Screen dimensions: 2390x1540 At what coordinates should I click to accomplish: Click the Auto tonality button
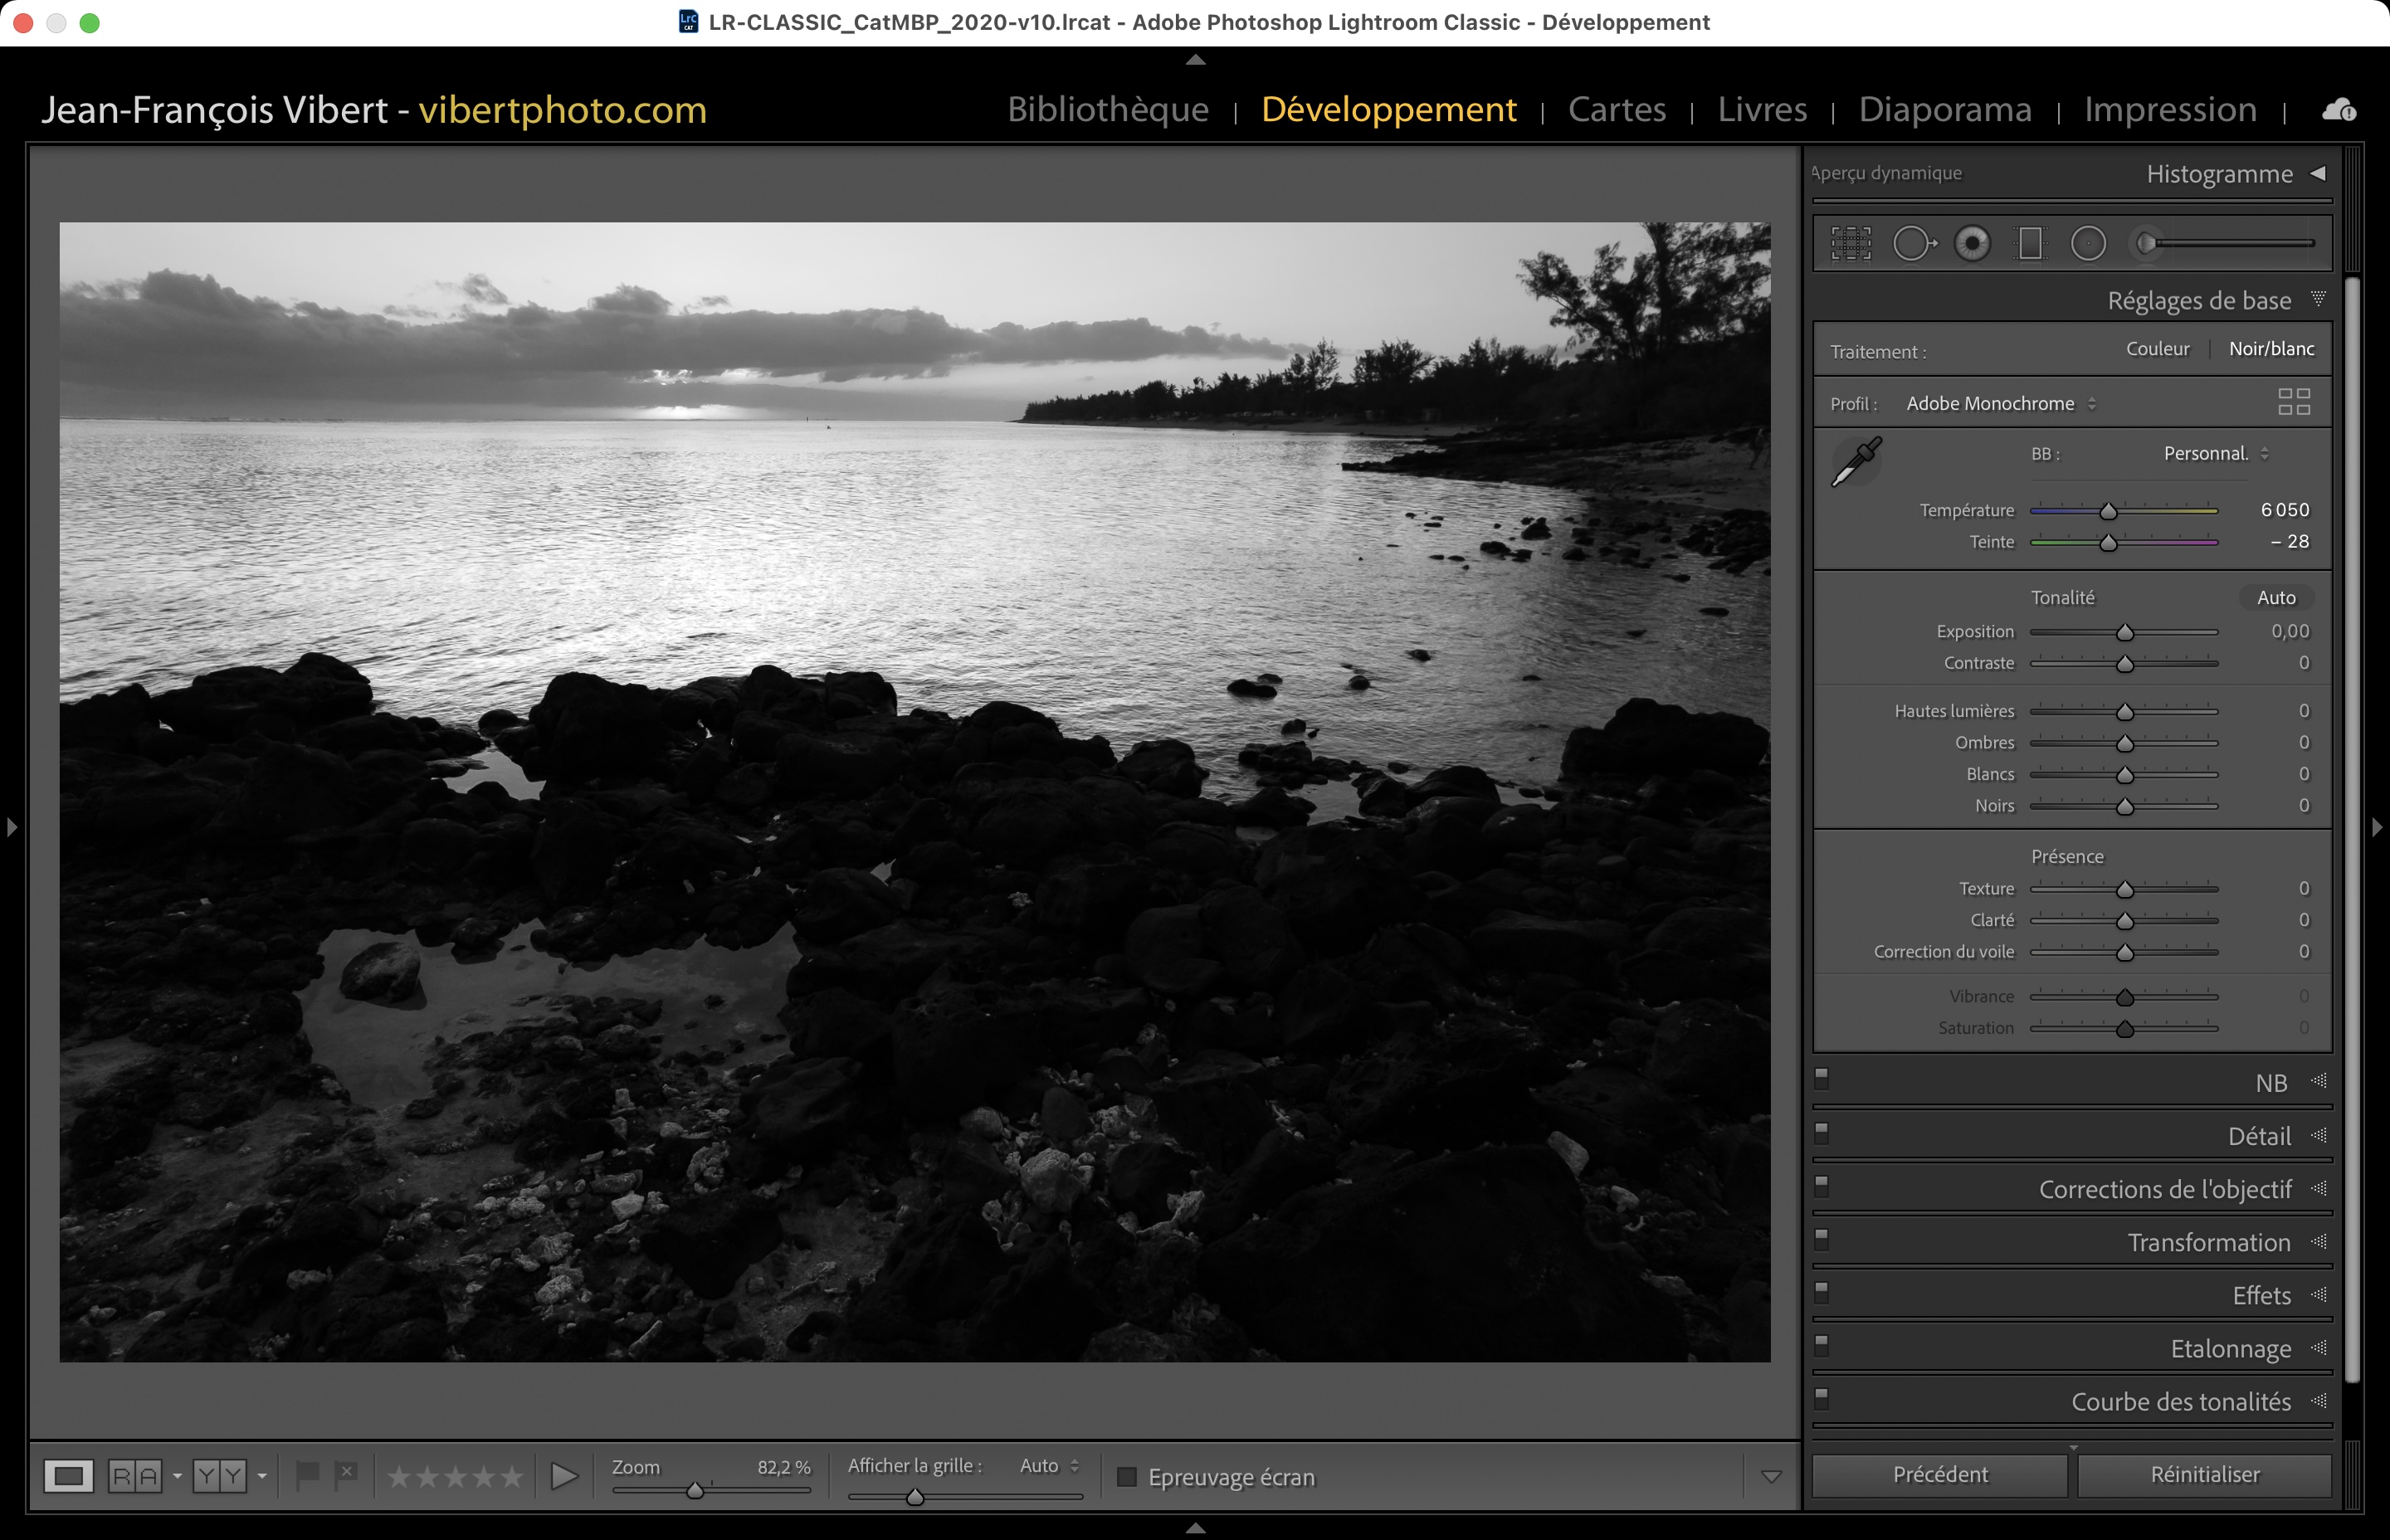2276,598
